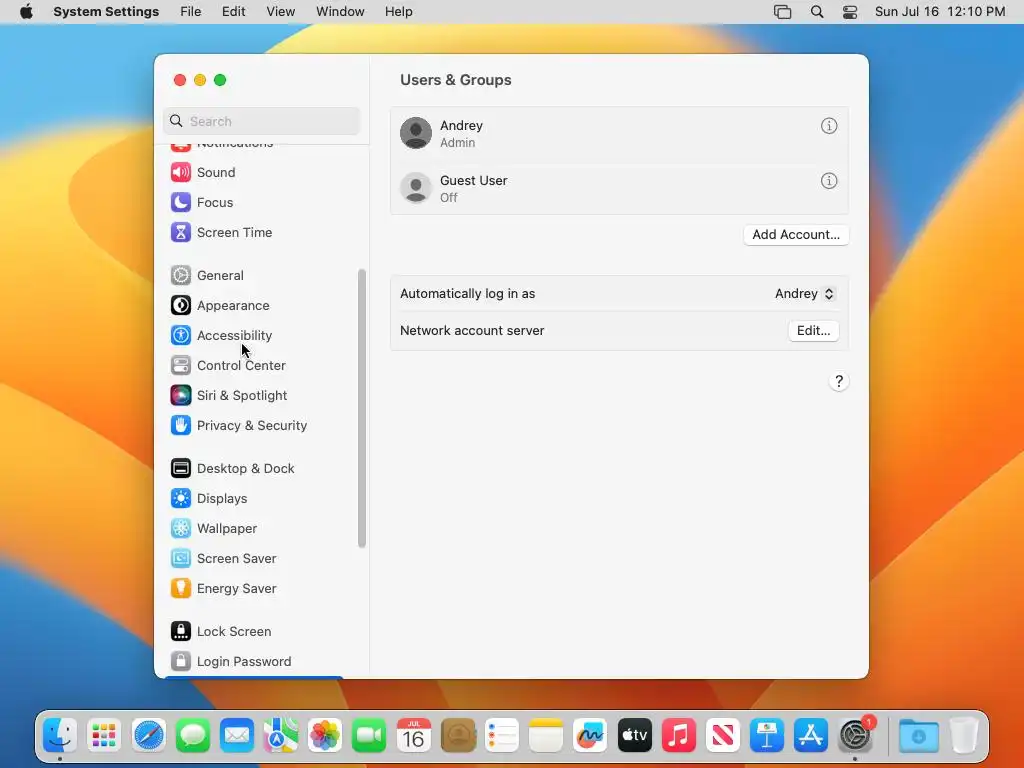
Task: Launch Music from the Dock
Action: 679,735
